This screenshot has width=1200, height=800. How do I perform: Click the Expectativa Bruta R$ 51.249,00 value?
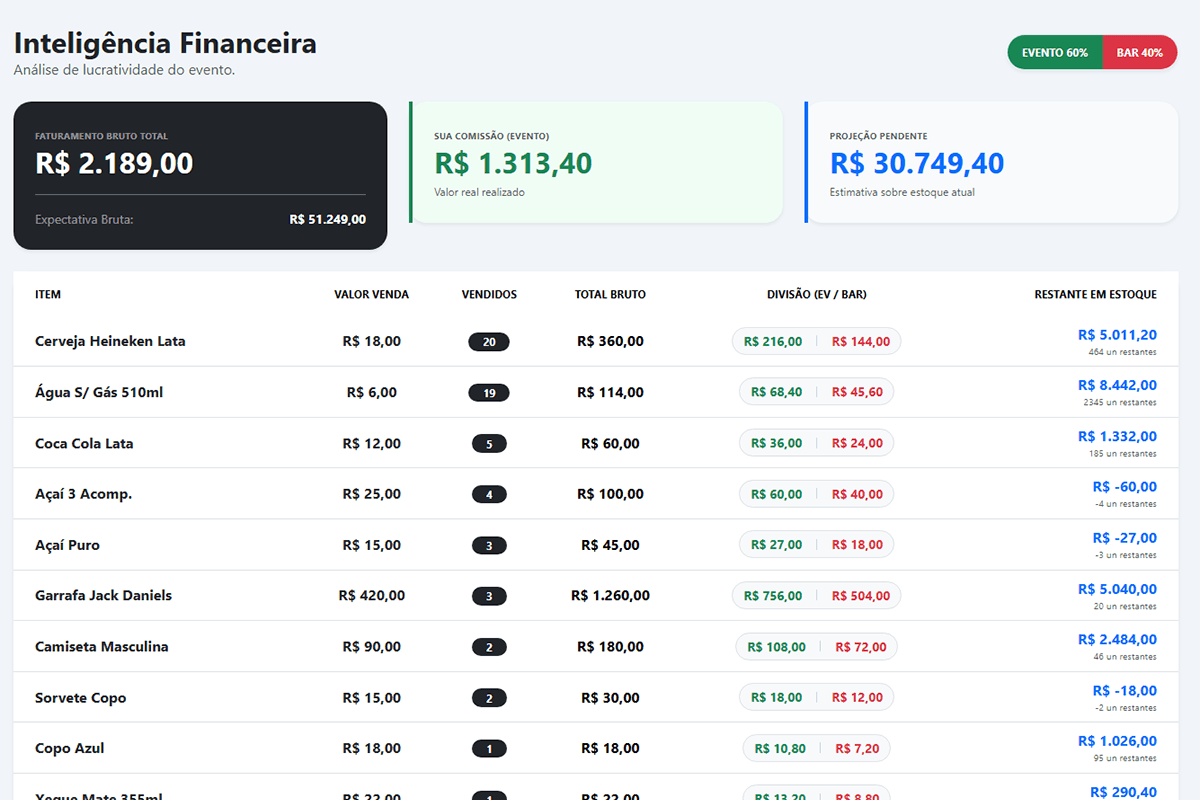[x=327, y=219]
